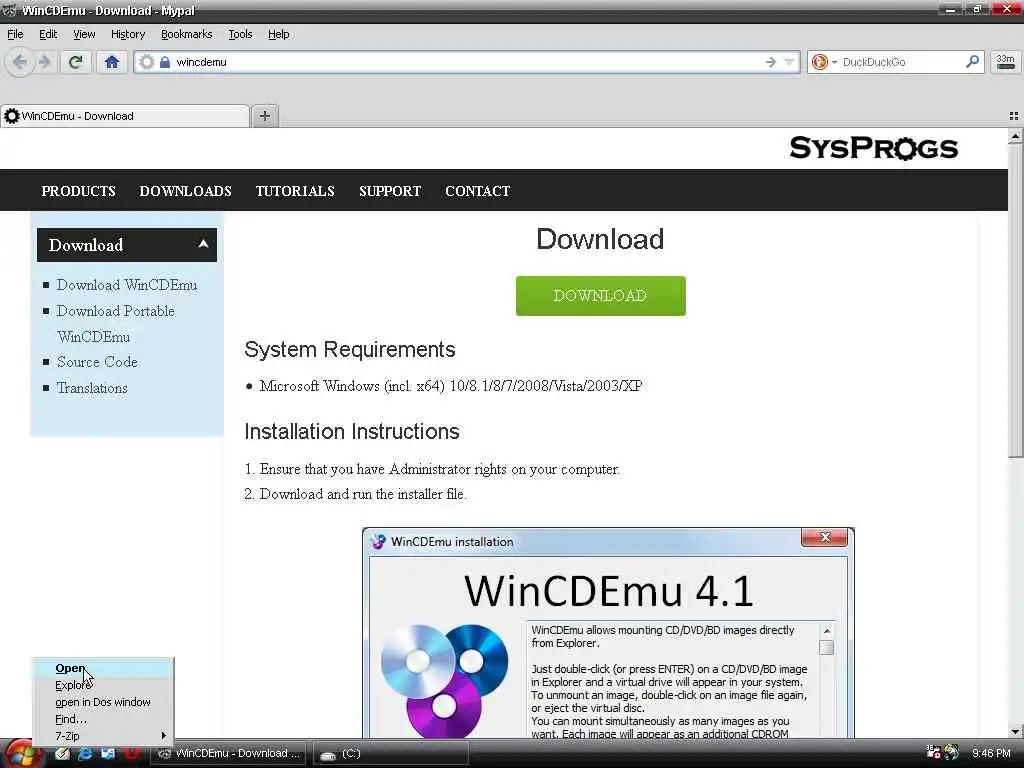Screen dimensions: 1024x768
Task: Click the 33m toolbar indicator button
Action: click(x=1006, y=62)
